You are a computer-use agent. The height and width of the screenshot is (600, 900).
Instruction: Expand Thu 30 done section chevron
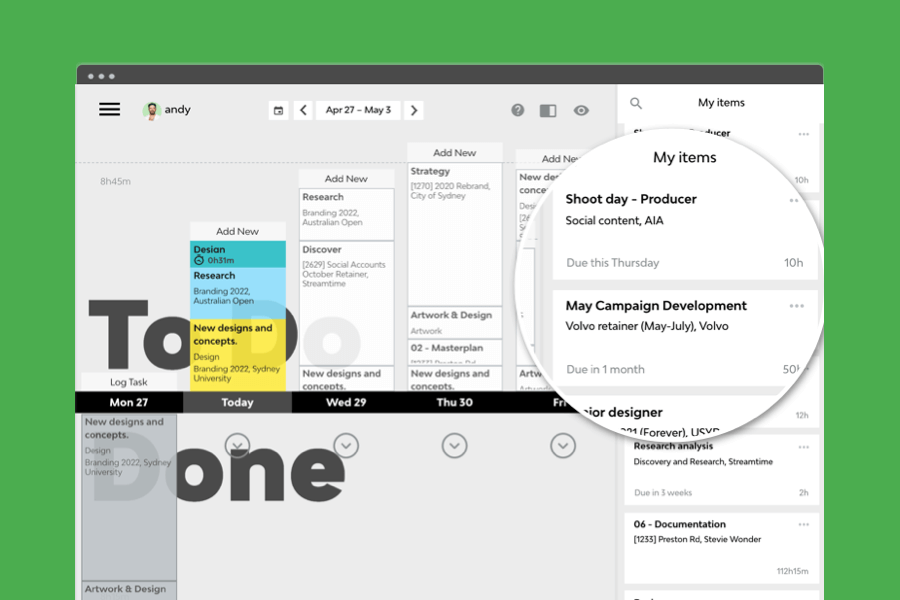coord(455,446)
